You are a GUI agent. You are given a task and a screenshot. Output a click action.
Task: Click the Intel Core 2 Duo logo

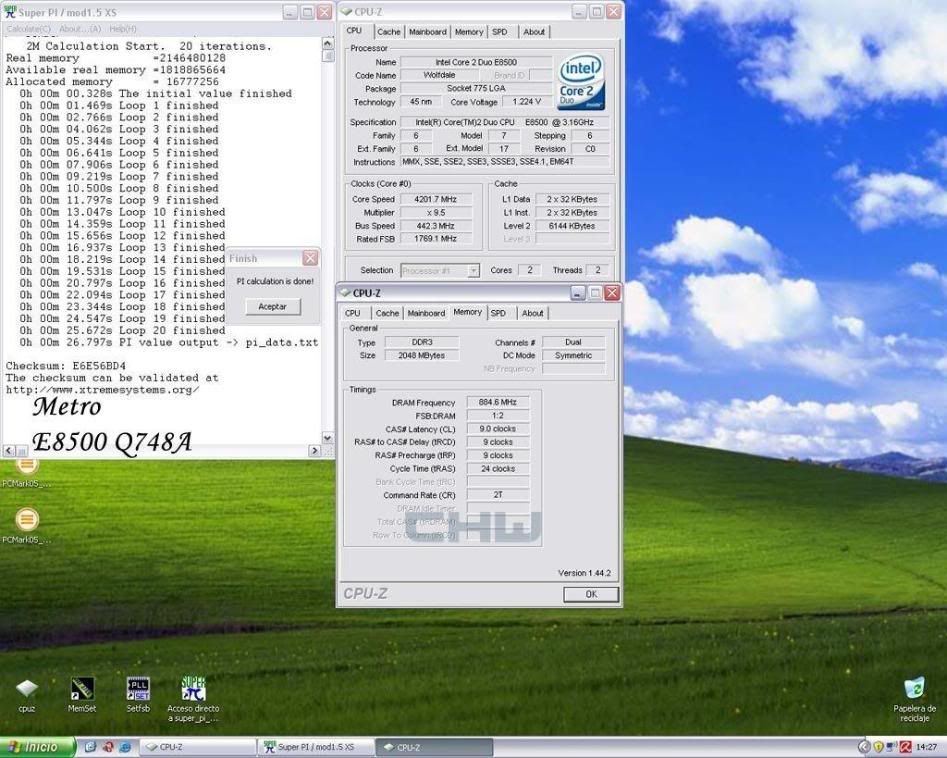pyautogui.click(x=580, y=82)
